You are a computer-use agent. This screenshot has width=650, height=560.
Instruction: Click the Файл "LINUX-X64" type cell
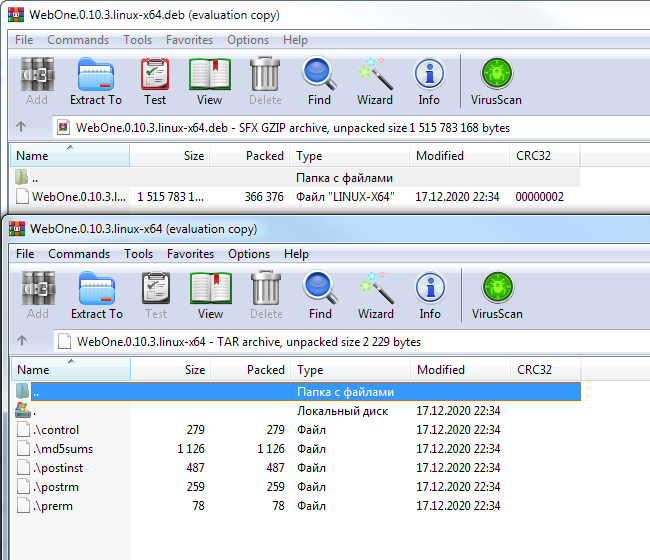point(345,196)
